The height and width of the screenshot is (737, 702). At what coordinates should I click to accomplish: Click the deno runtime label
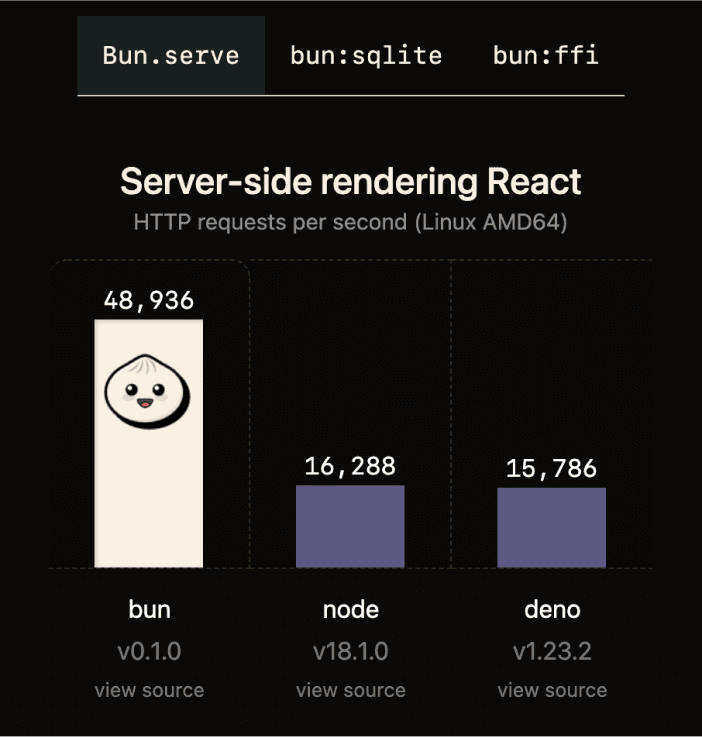[552, 610]
